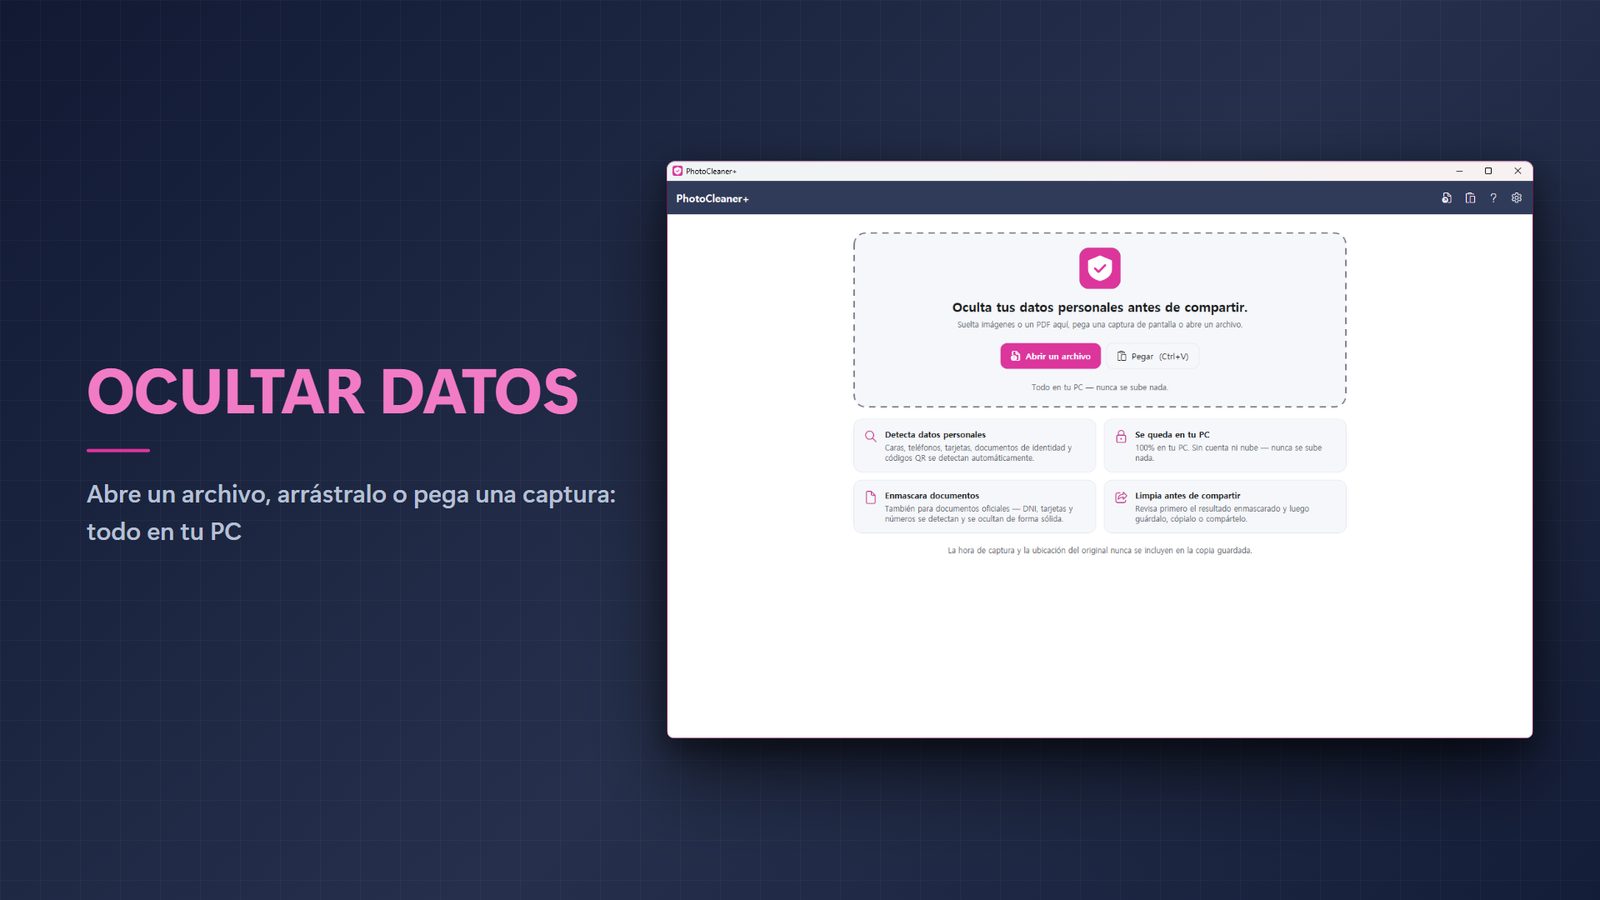Click the share icon beside Limpia antes de compartir
Screen dimensions: 1600x900
coord(1121,498)
